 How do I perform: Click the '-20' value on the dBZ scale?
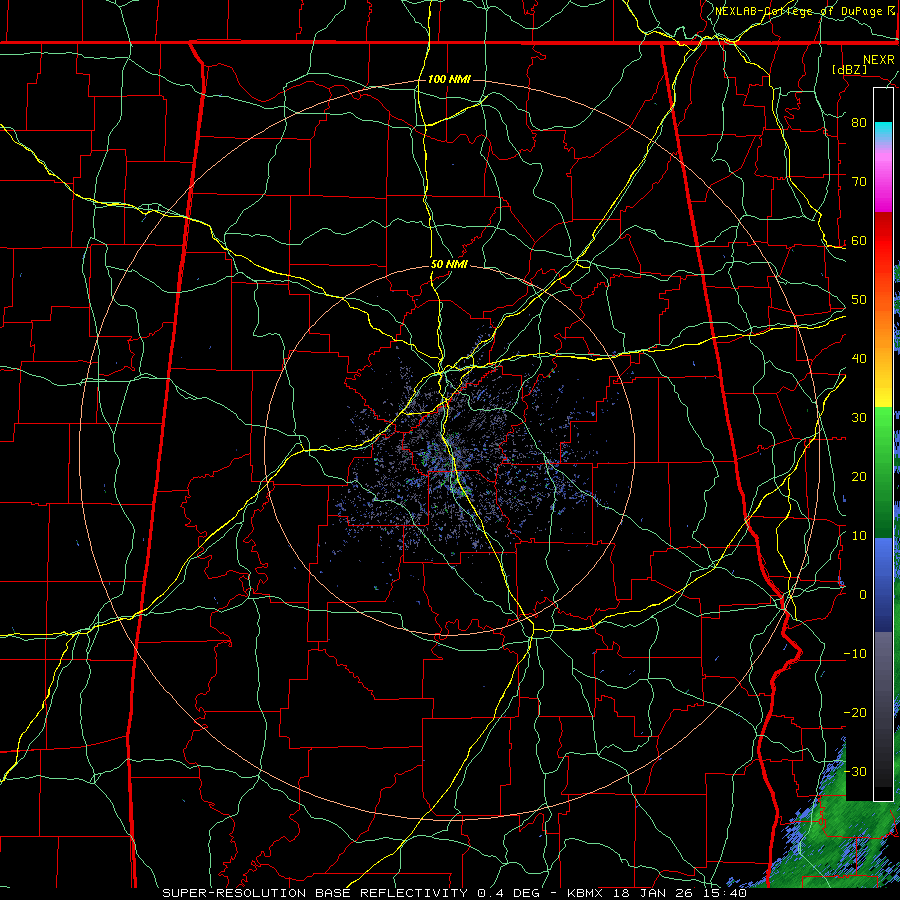(855, 713)
